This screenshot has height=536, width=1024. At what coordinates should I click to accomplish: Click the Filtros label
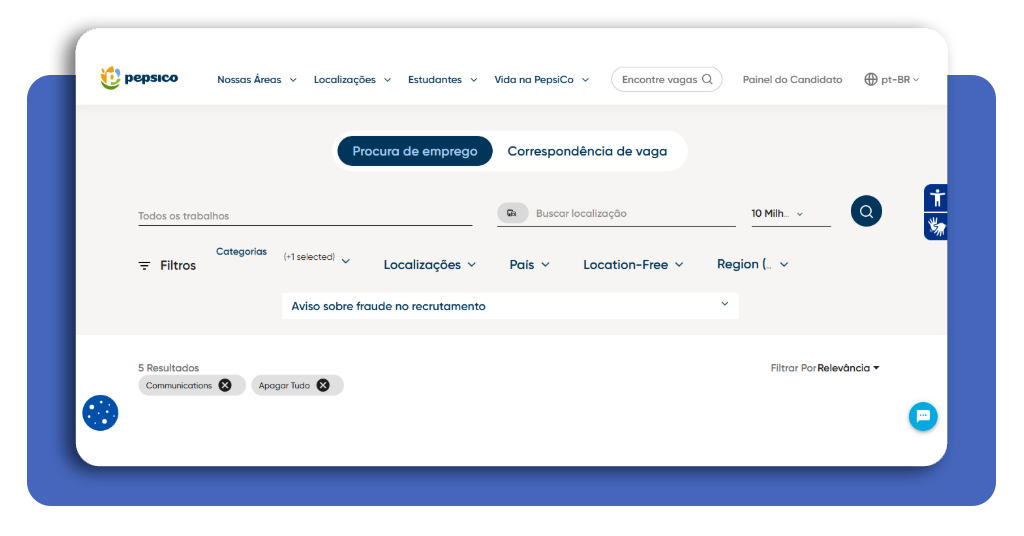[178, 266]
